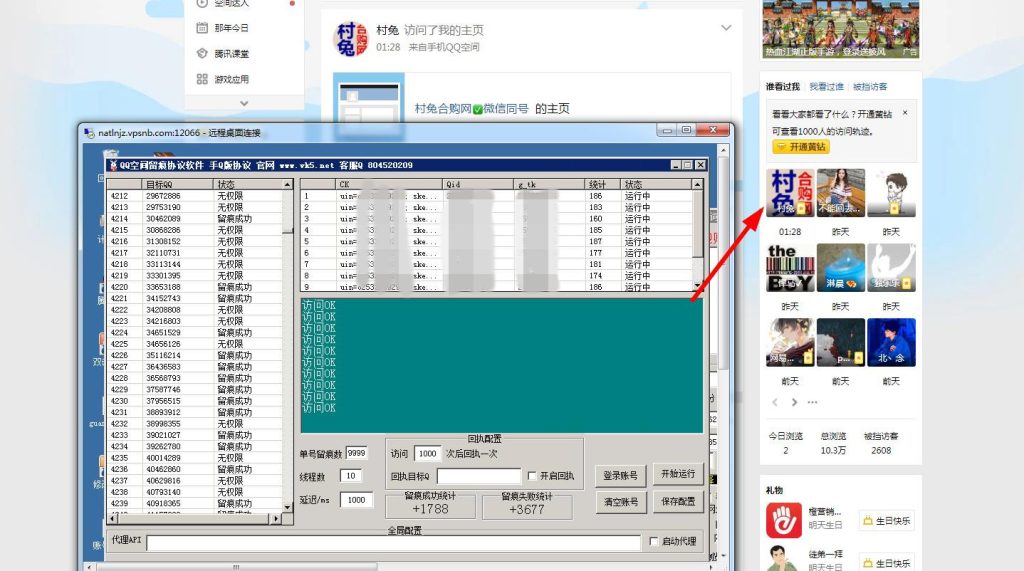Click the more dots under visitor list

point(811,402)
